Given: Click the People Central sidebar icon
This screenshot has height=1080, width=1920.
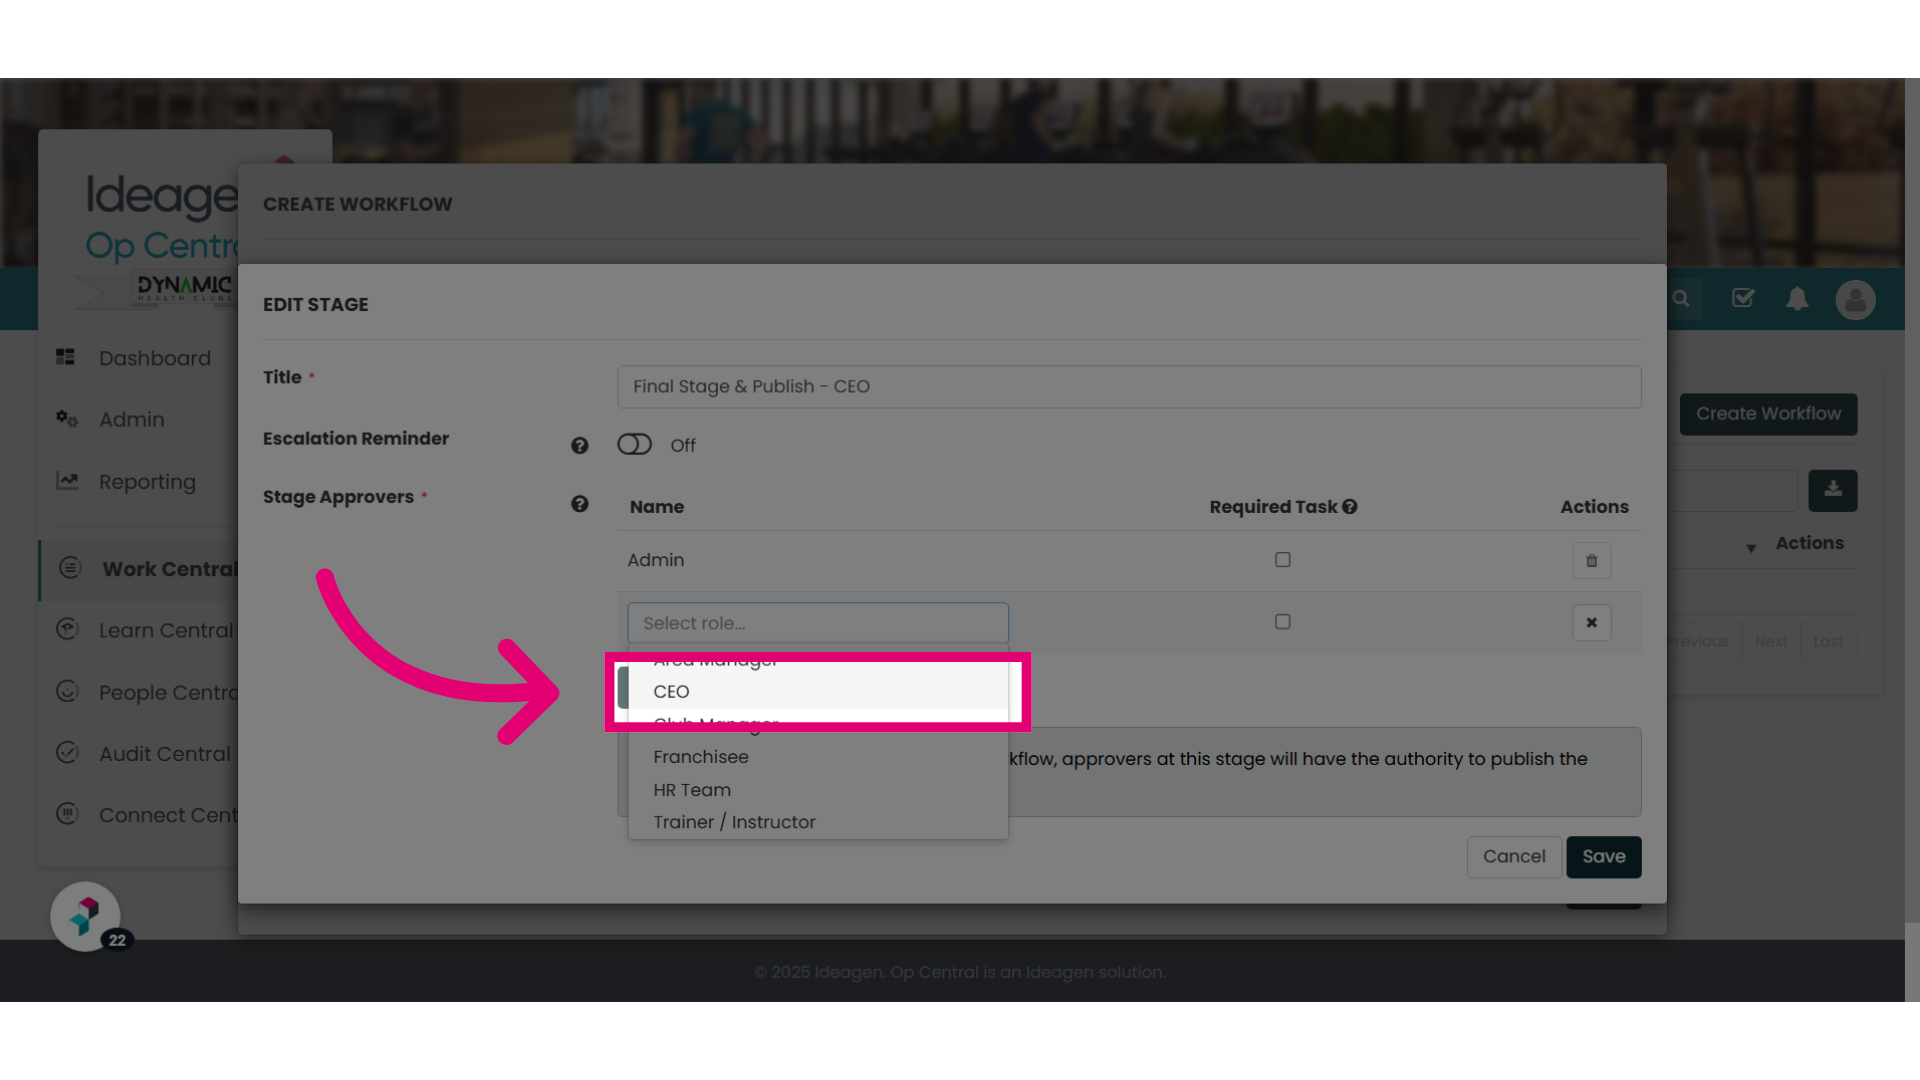Looking at the screenshot, I should point(67,691).
